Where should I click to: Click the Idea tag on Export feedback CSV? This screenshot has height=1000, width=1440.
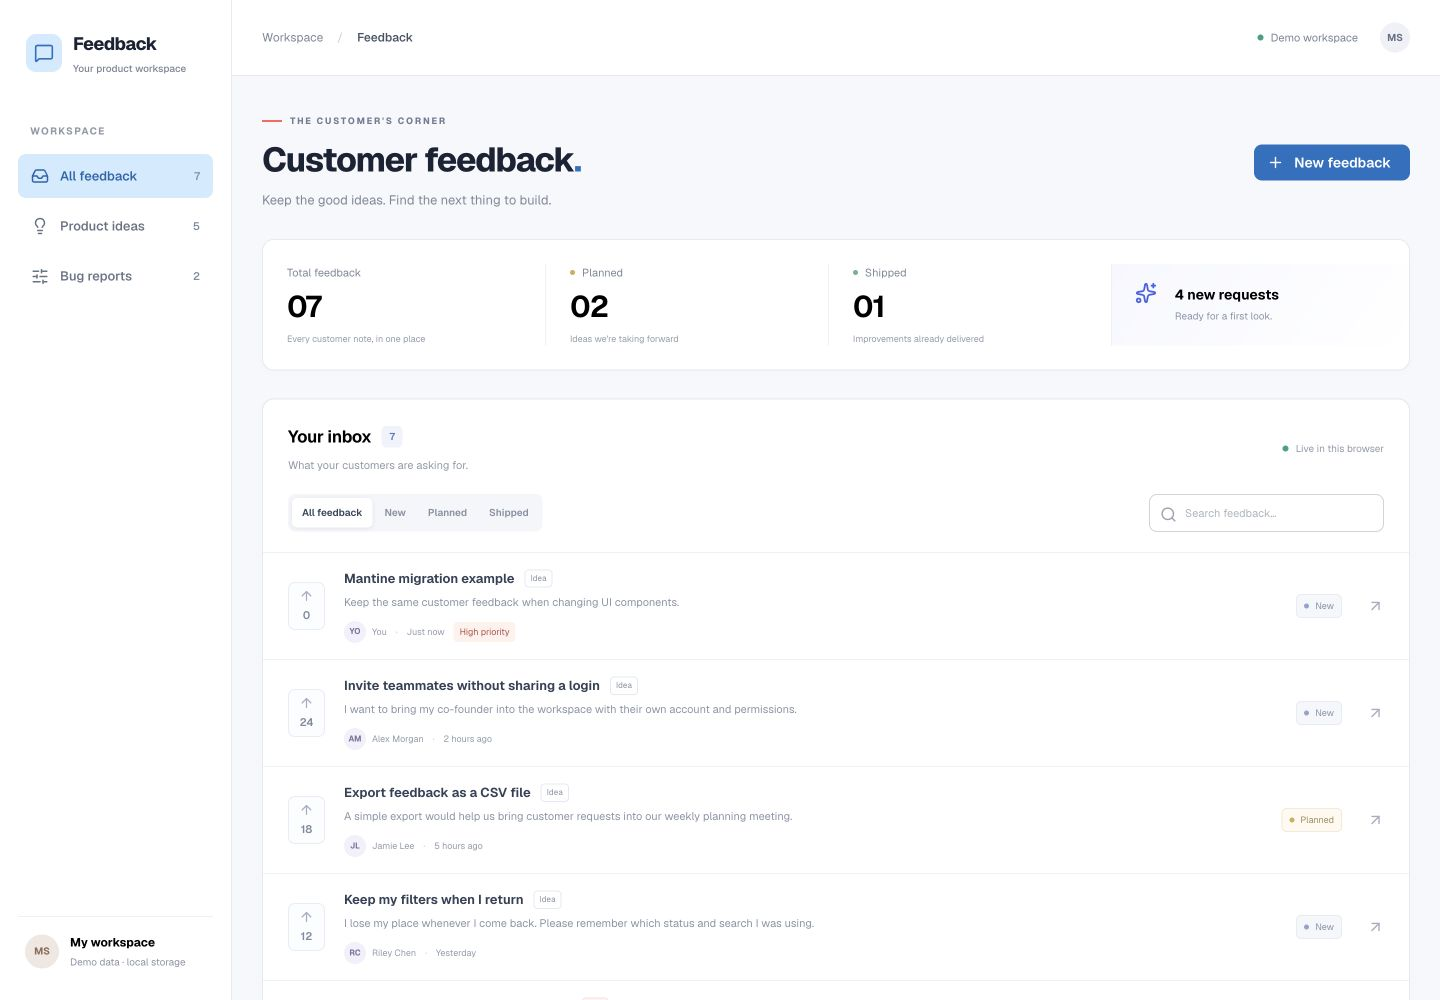[555, 793]
